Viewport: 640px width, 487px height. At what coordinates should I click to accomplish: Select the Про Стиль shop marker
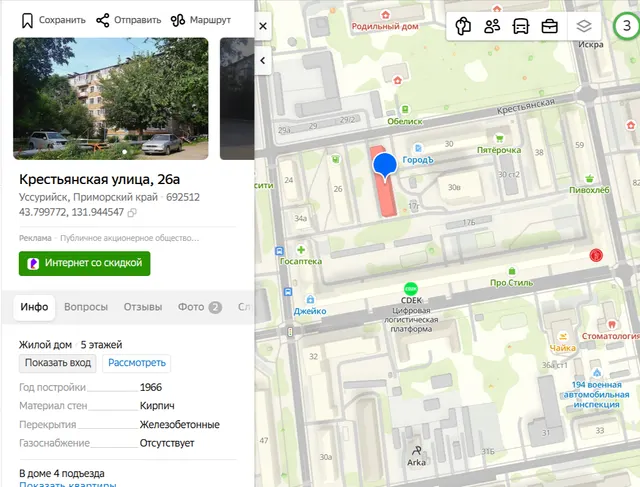click(512, 271)
